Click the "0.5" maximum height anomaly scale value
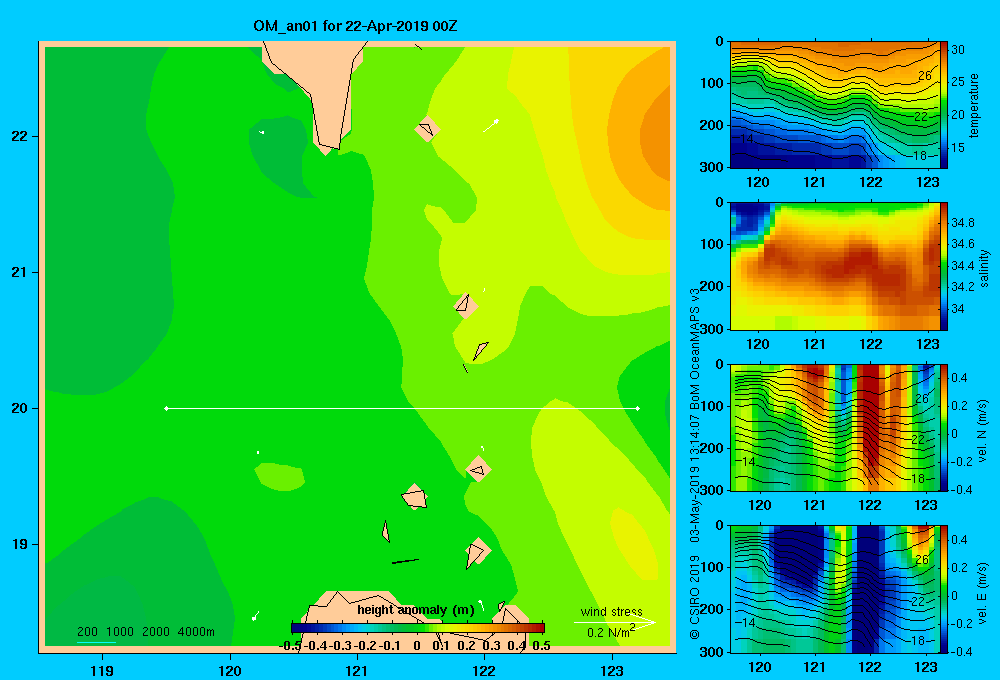1000x680 pixels. point(541,646)
